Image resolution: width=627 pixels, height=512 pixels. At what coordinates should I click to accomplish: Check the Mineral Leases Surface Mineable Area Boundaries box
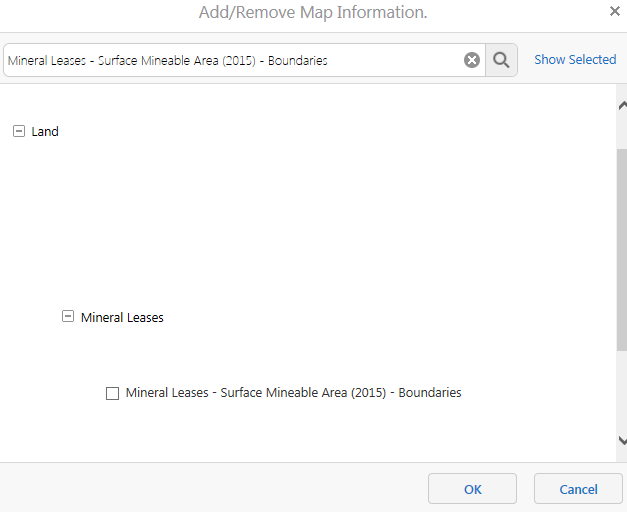112,393
